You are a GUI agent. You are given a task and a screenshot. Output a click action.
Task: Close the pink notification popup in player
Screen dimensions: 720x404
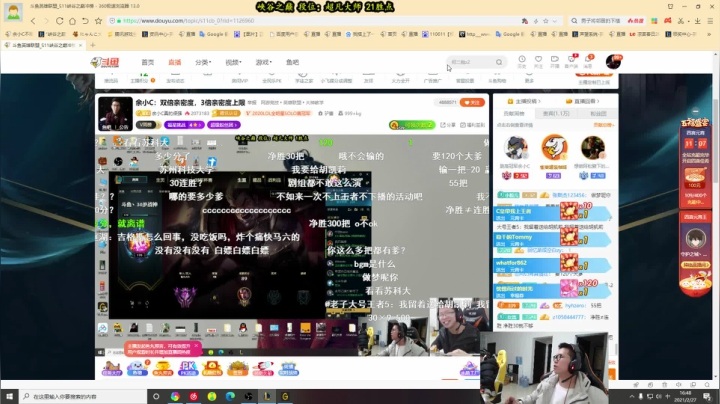click(x=196, y=345)
